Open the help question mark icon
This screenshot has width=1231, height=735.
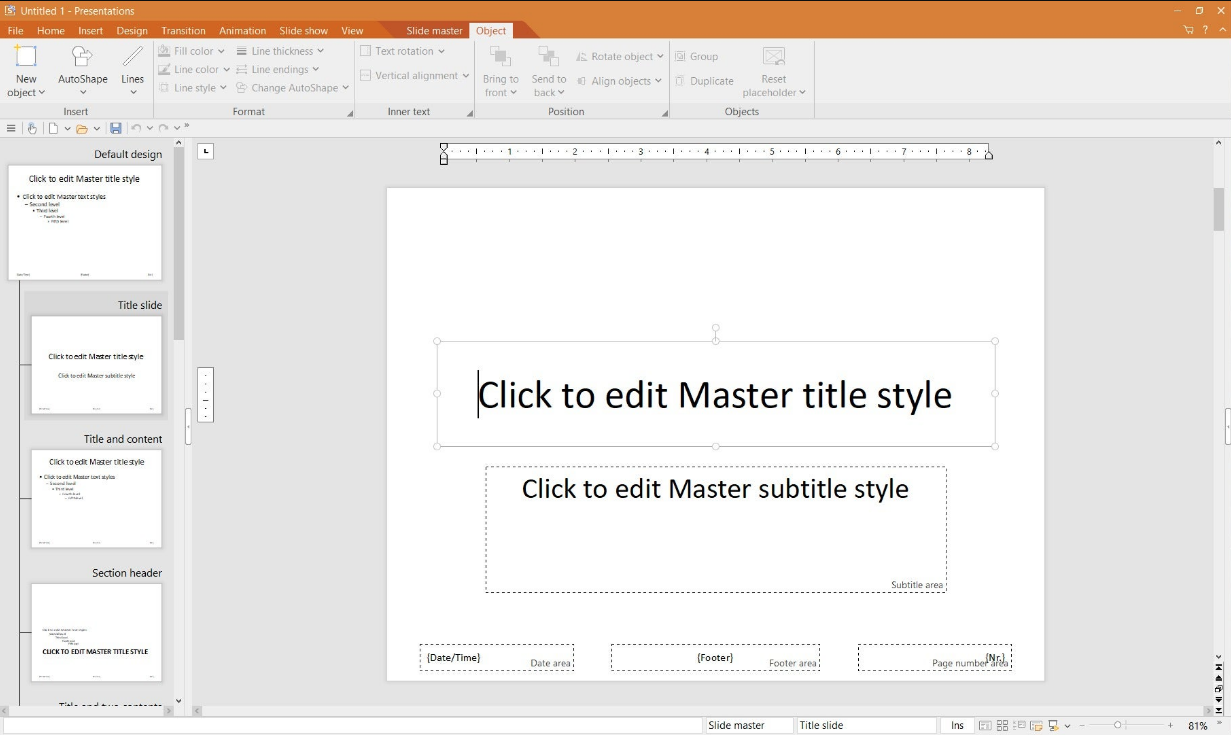[x=1206, y=30]
